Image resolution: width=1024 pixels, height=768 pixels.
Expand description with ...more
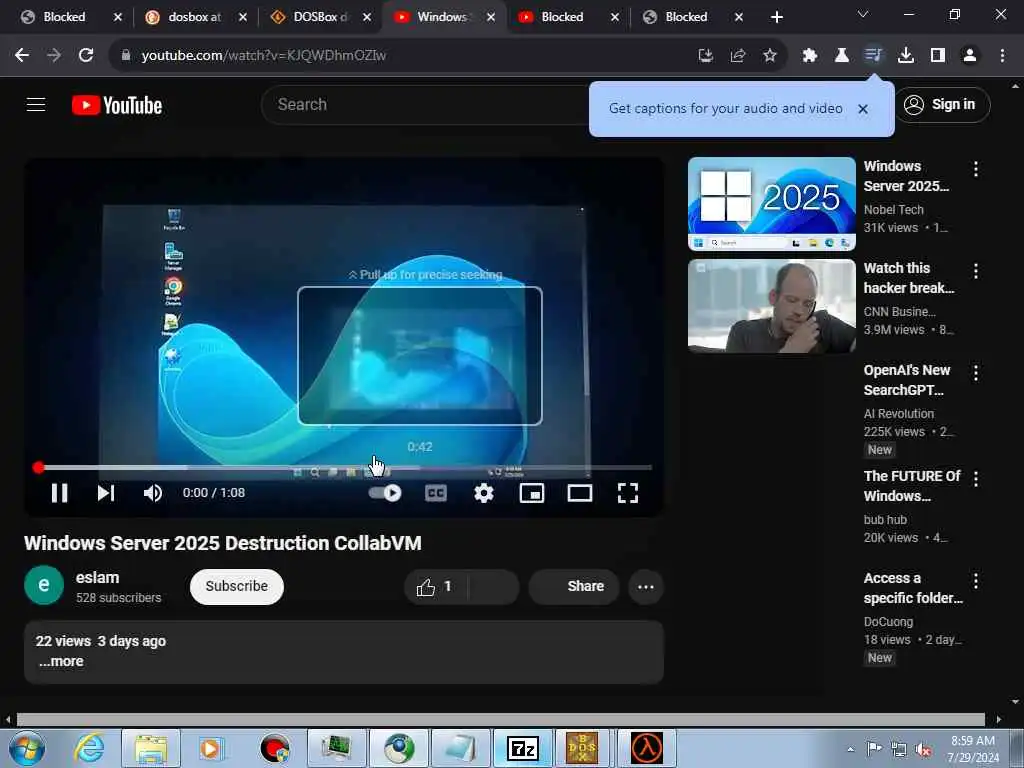click(61, 662)
